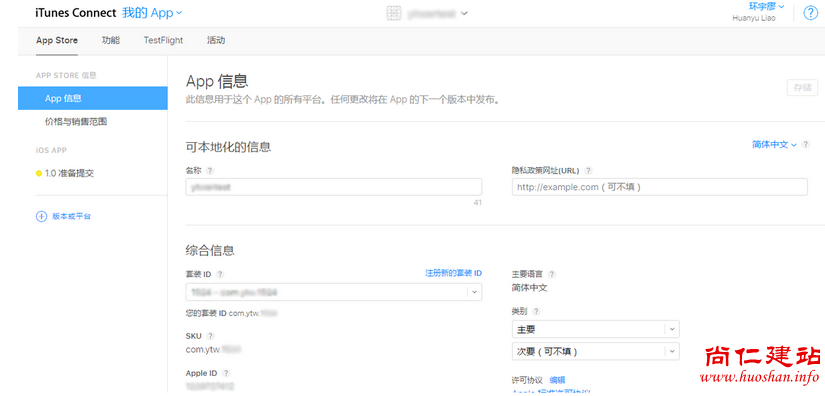Open the app selector dropdown in header

click(464, 14)
